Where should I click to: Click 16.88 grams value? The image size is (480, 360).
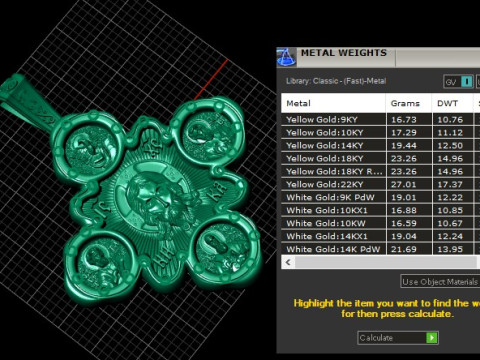click(403, 210)
